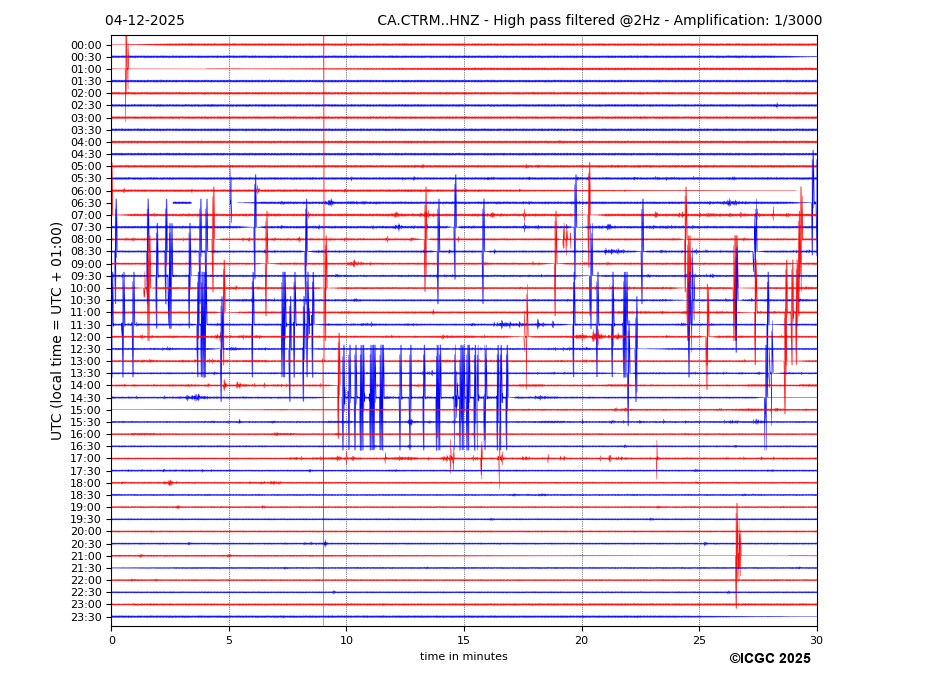
Task: Select the 10 minute x-axis tick label
Action: pyautogui.click(x=346, y=640)
